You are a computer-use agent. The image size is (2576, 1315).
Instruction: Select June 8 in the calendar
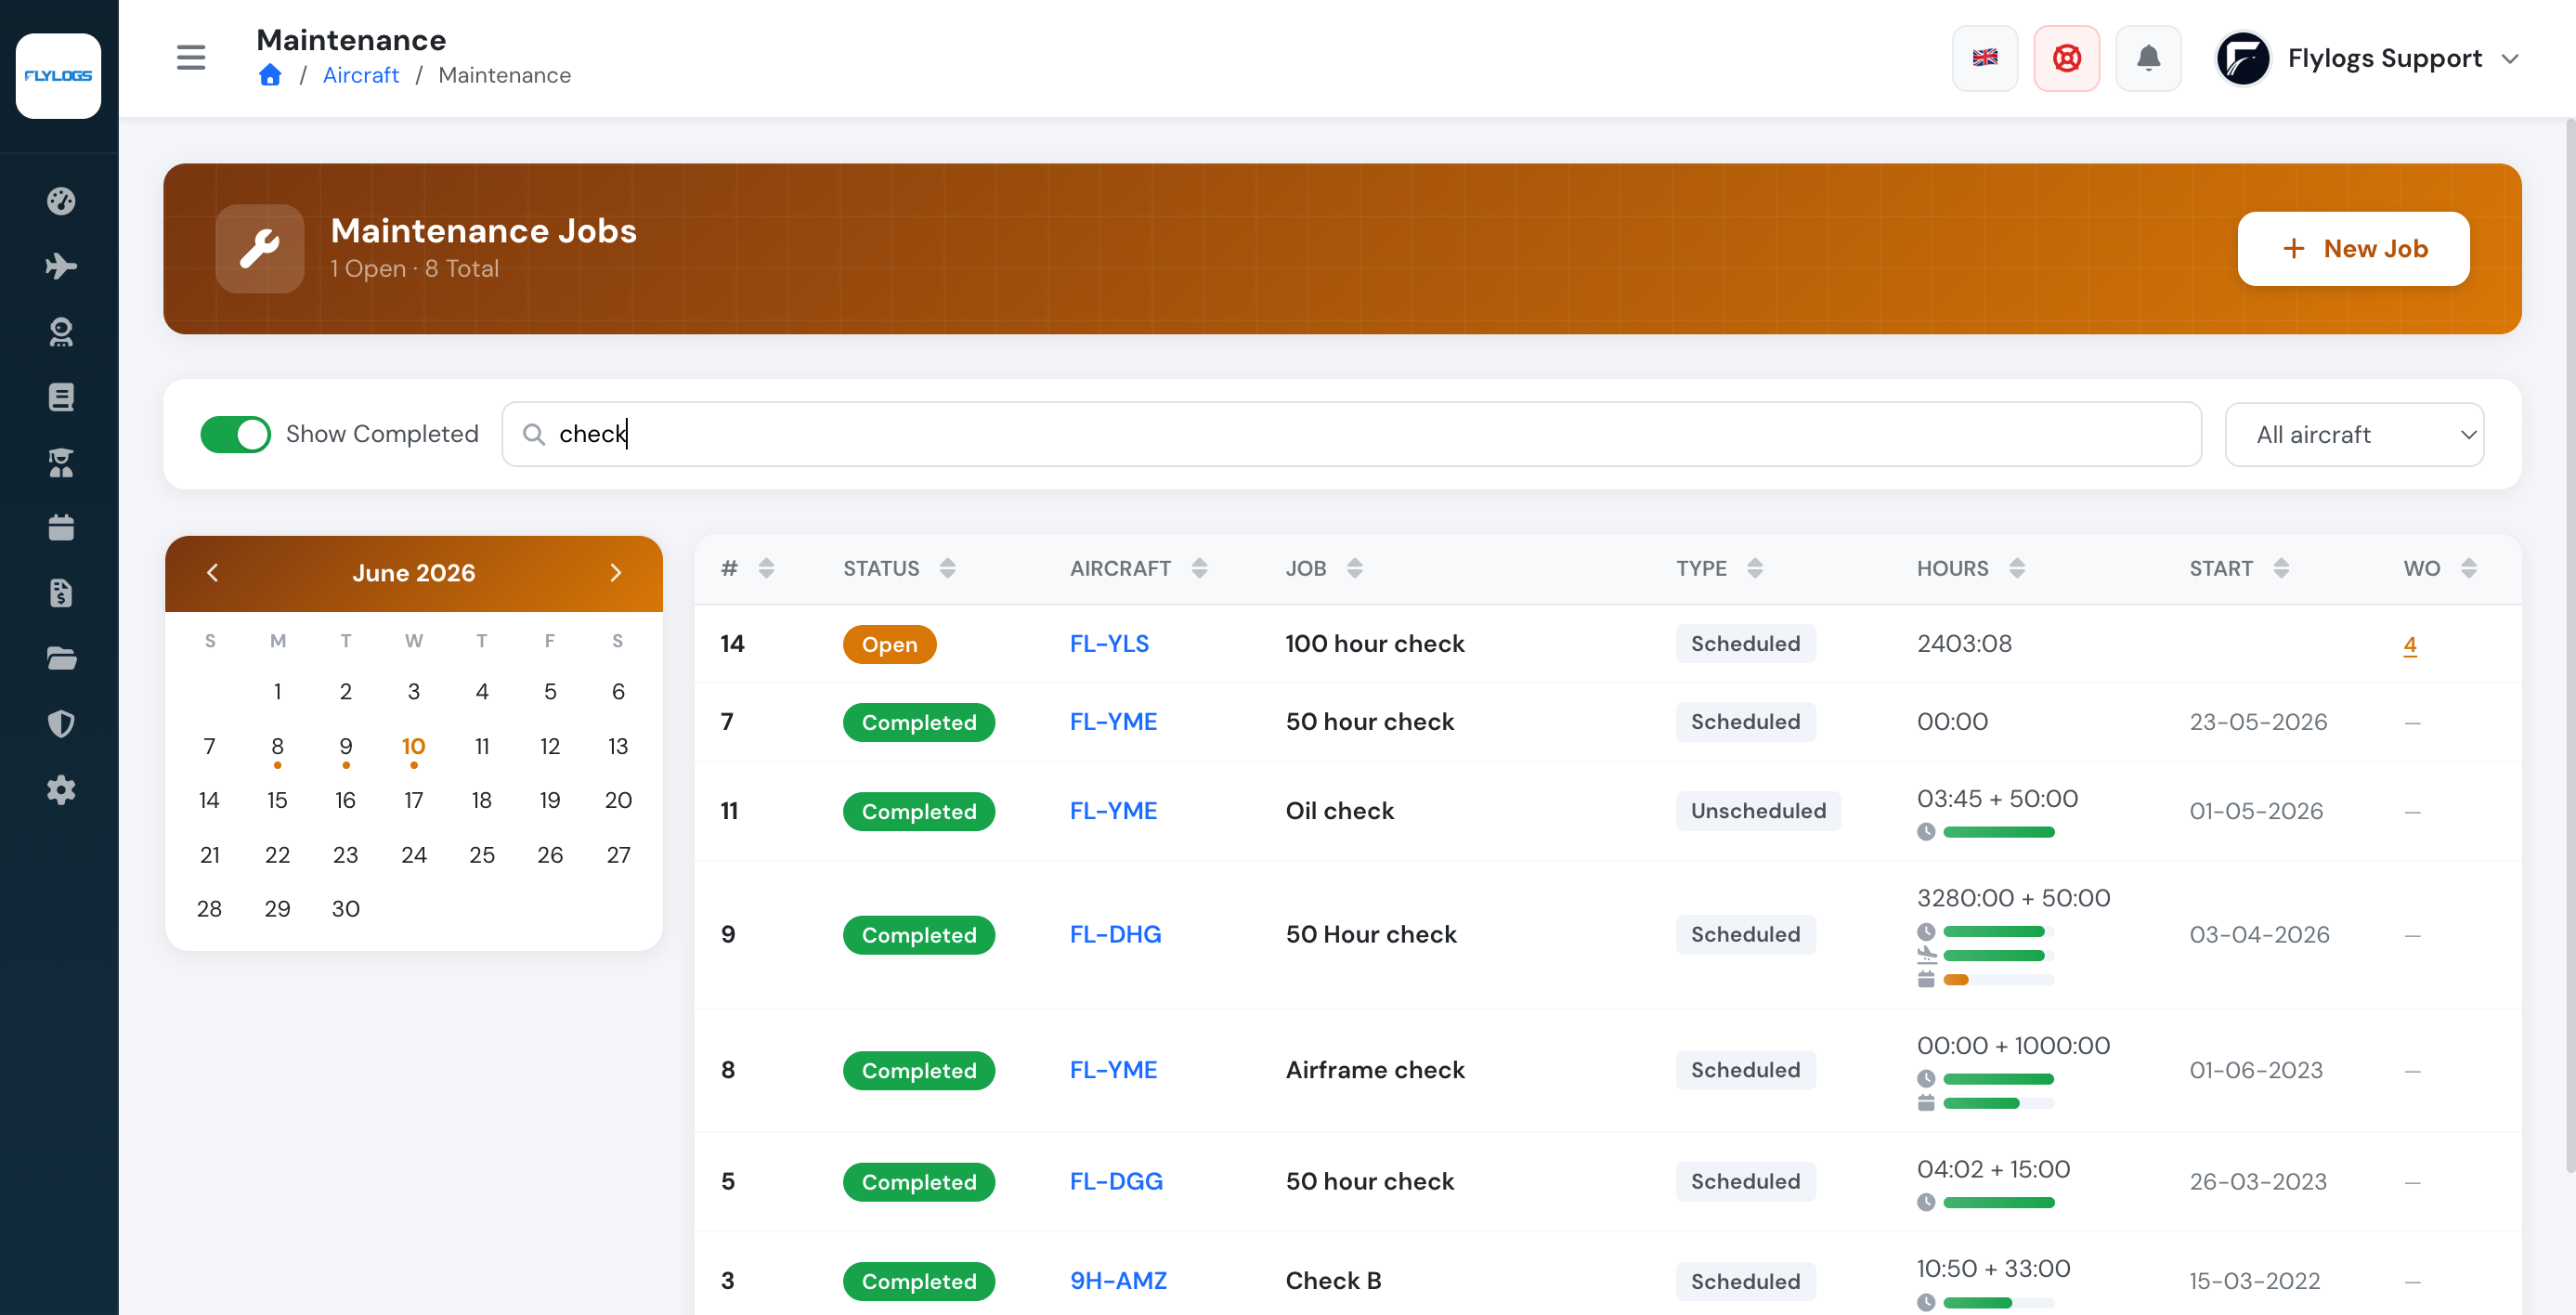pyautogui.click(x=277, y=746)
